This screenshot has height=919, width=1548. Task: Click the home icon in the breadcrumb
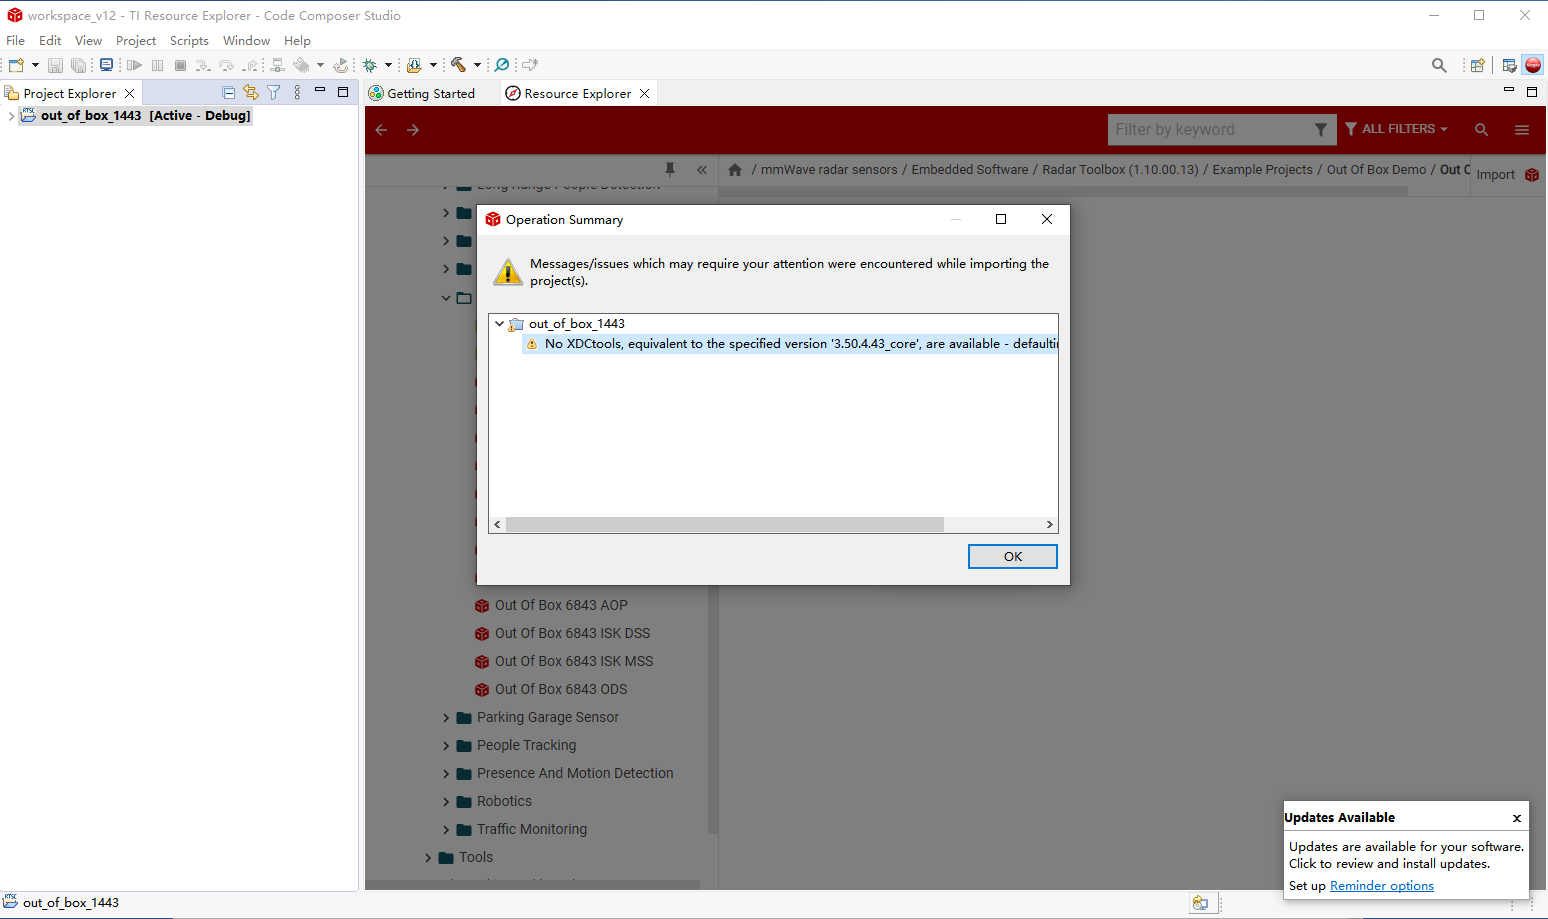(735, 170)
